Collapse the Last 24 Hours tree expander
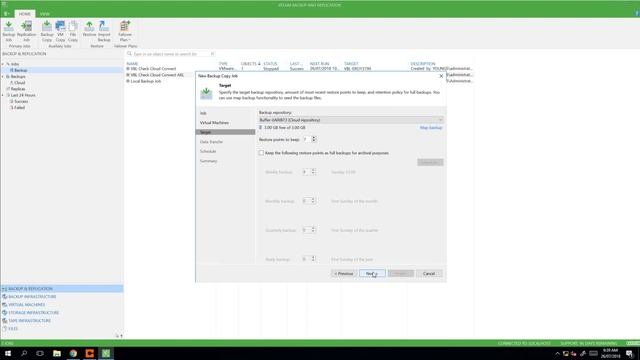The image size is (640, 360). 3,95
